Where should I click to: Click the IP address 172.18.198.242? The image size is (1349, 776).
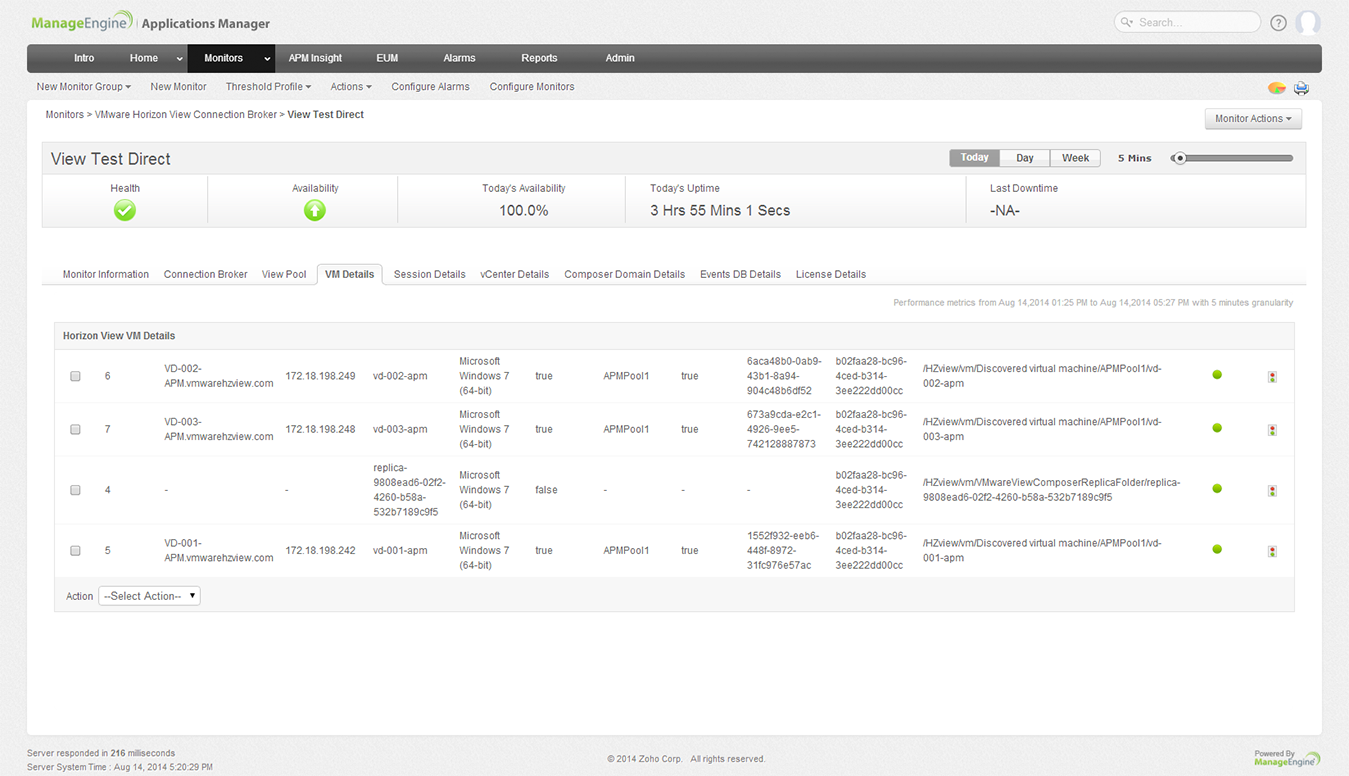click(321, 550)
